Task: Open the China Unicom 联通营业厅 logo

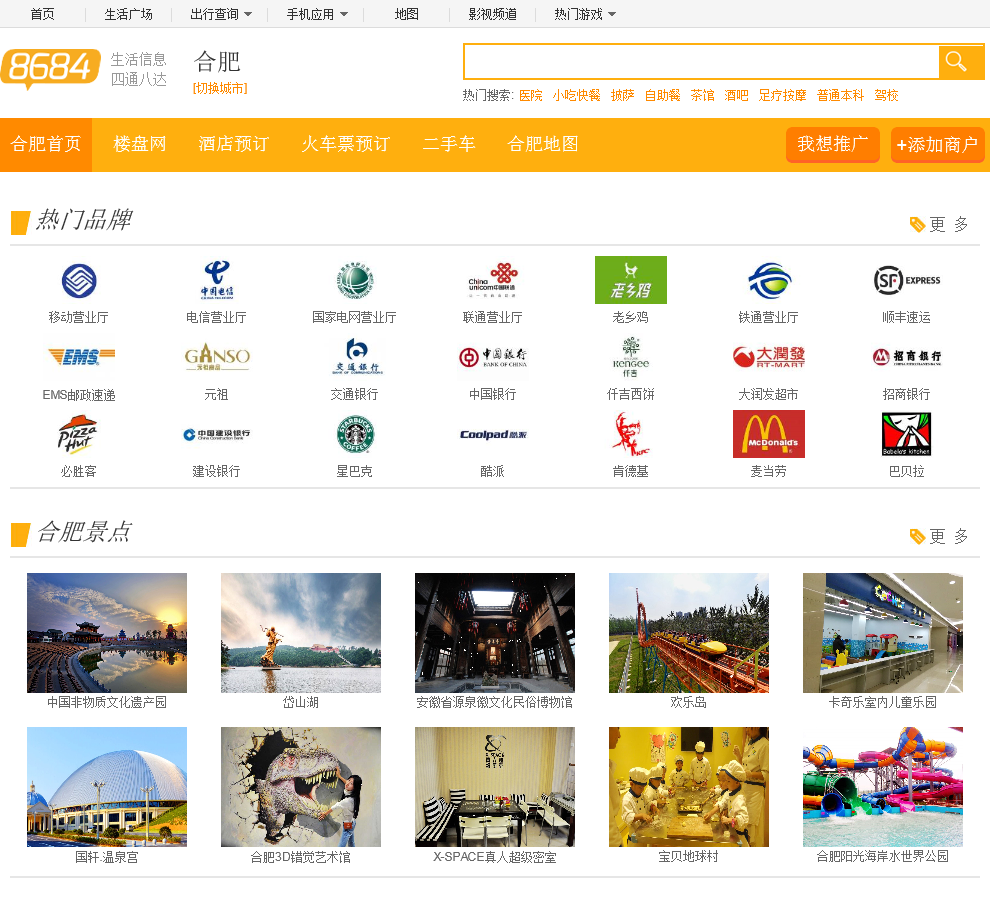Action: point(492,280)
